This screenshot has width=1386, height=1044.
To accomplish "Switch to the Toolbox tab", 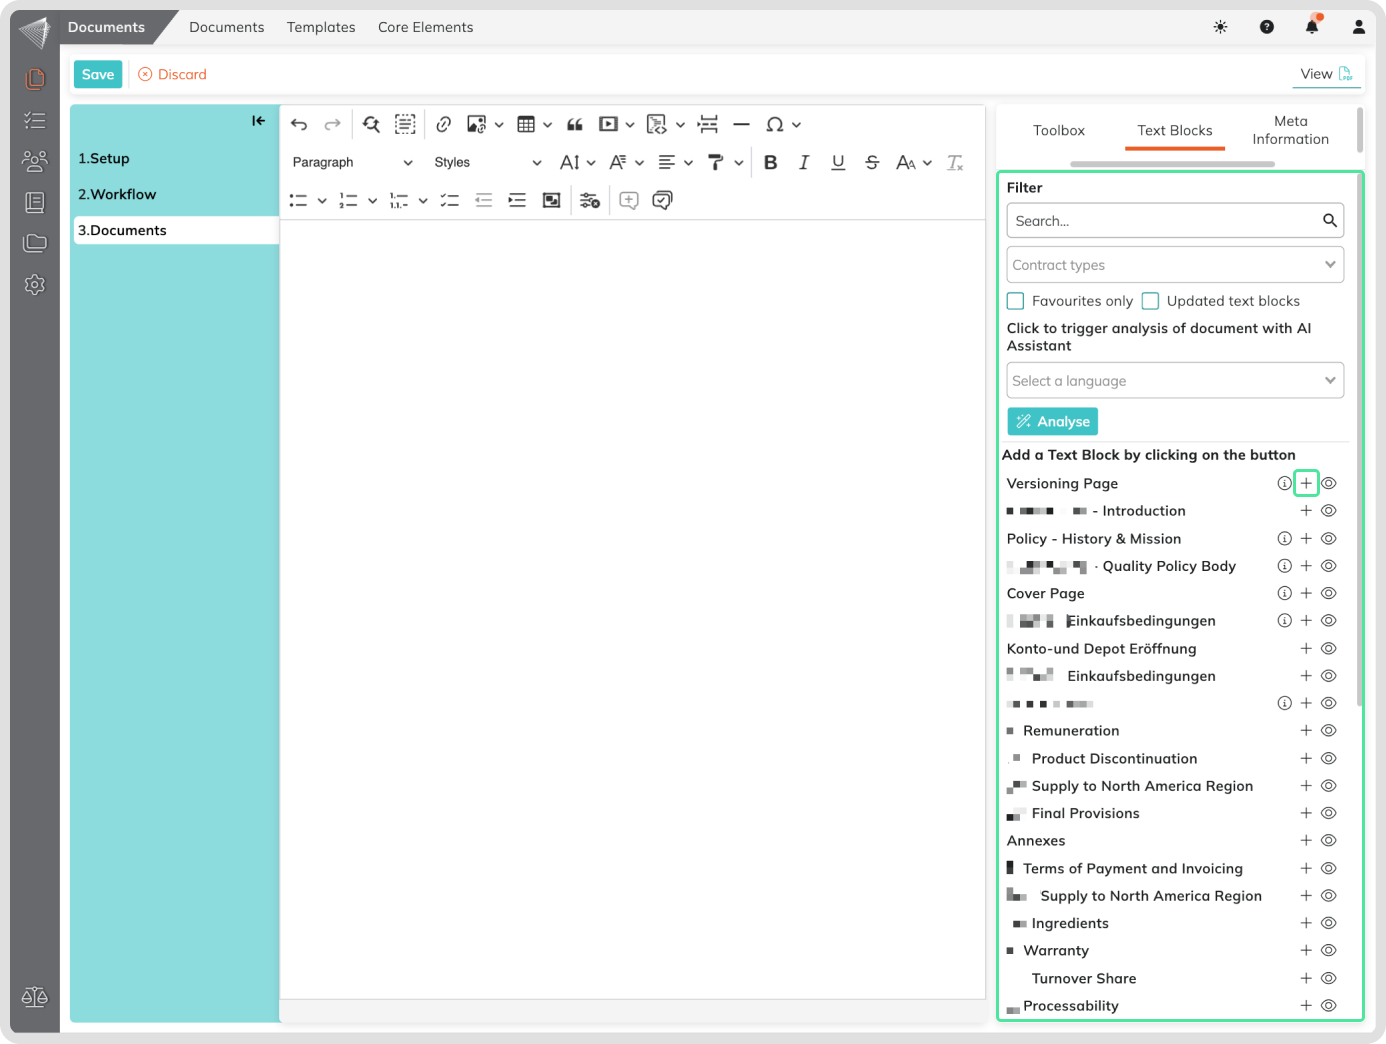I will pyautogui.click(x=1059, y=131).
